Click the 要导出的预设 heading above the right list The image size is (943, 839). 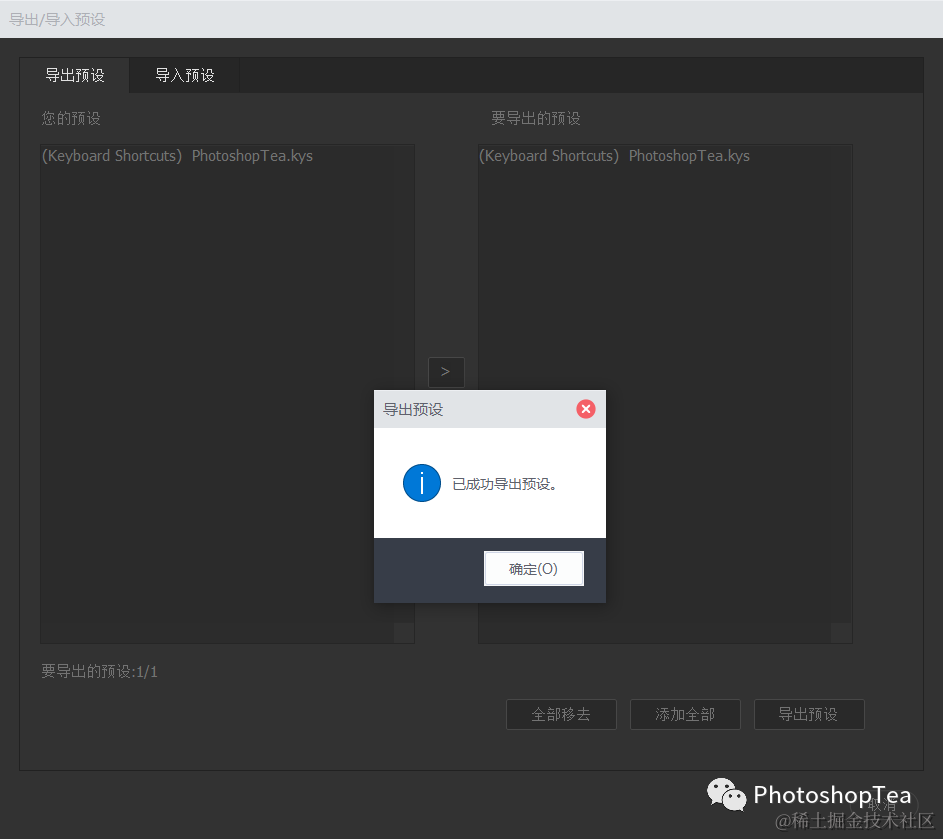[x=536, y=118]
